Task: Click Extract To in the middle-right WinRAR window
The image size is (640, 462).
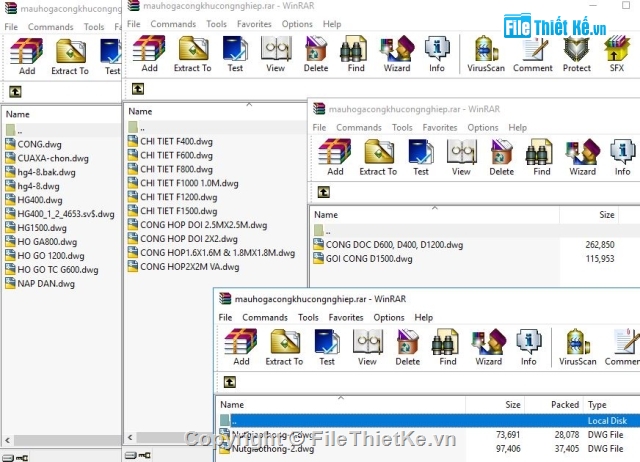Action: (378, 157)
